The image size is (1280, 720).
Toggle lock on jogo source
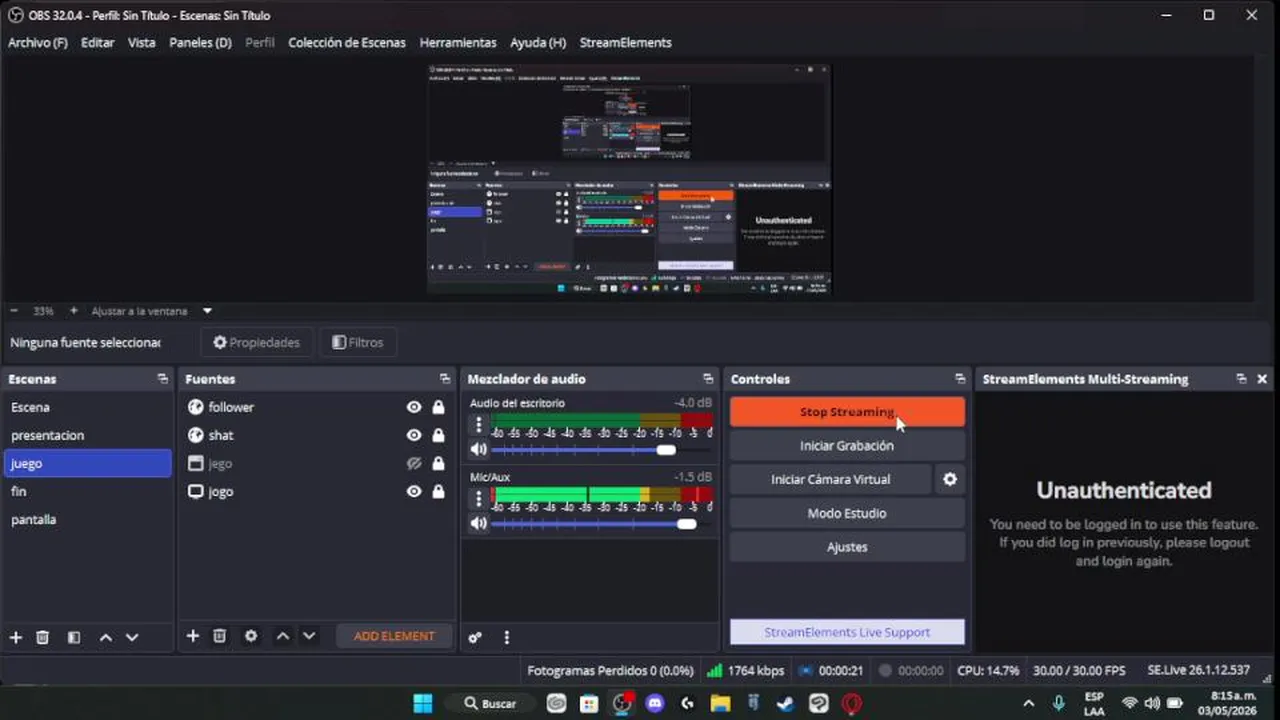[438, 491]
